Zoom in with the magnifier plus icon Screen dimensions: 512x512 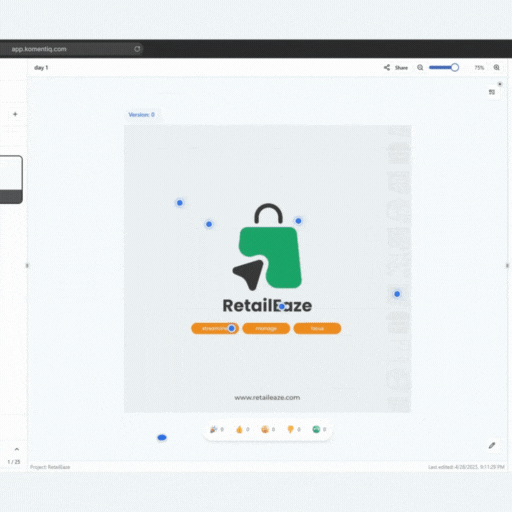(496, 68)
